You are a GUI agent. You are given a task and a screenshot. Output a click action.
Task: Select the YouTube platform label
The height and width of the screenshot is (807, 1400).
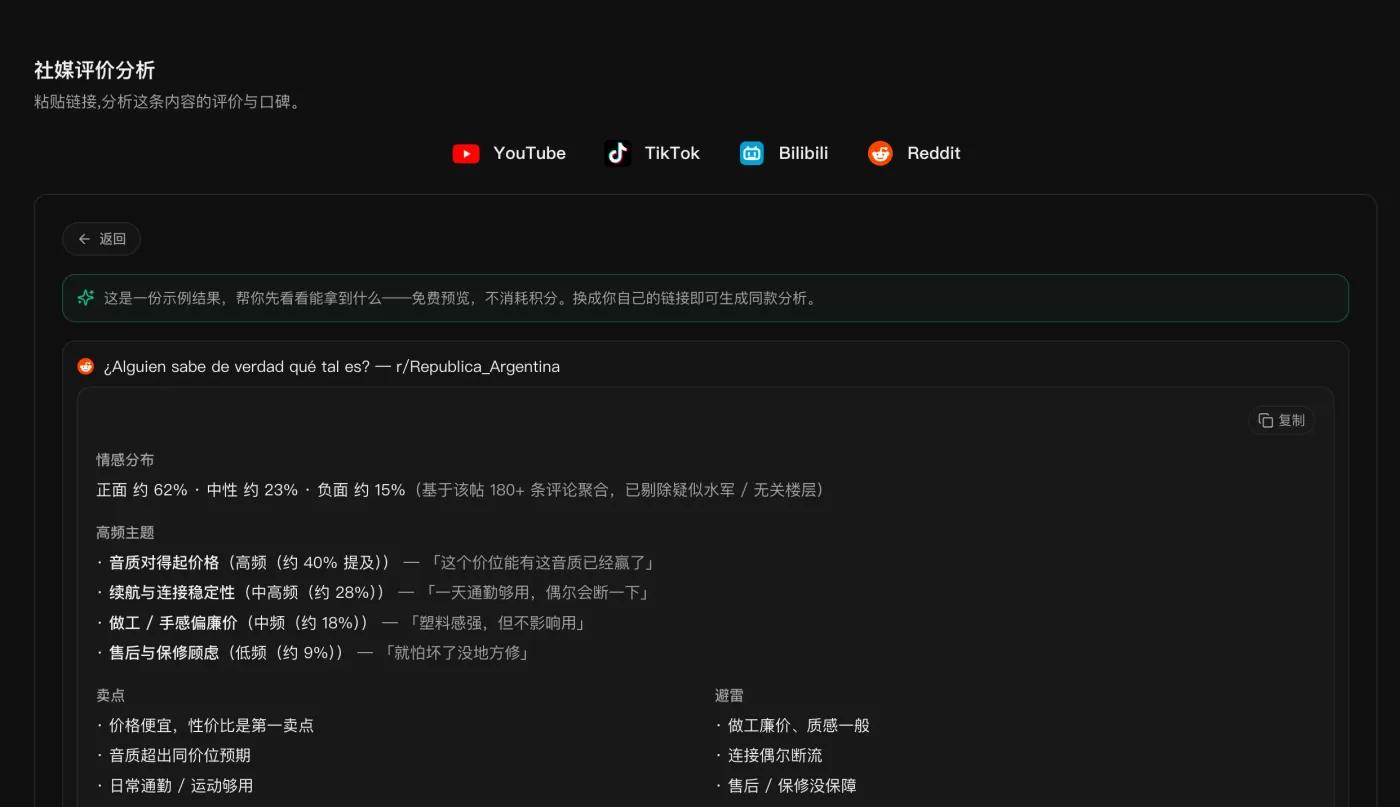pos(530,153)
